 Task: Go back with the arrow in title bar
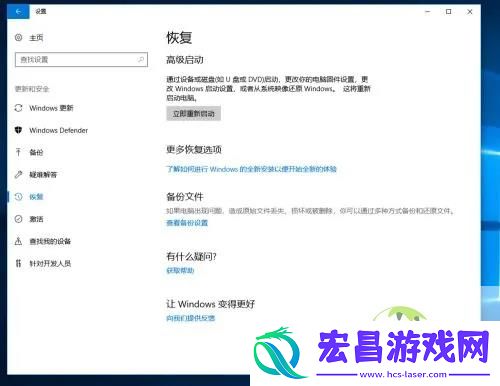[x=18, y=12]
